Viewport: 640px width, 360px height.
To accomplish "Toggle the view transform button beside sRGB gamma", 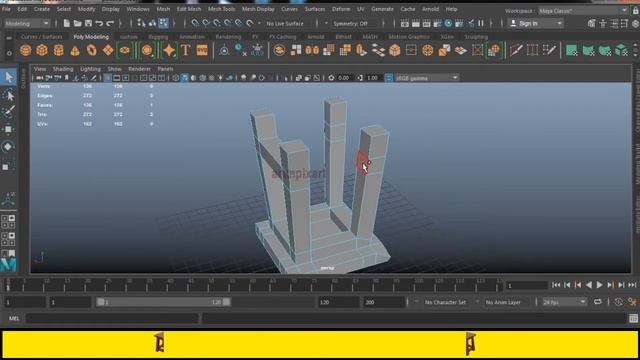I will [x=389, y=78].
